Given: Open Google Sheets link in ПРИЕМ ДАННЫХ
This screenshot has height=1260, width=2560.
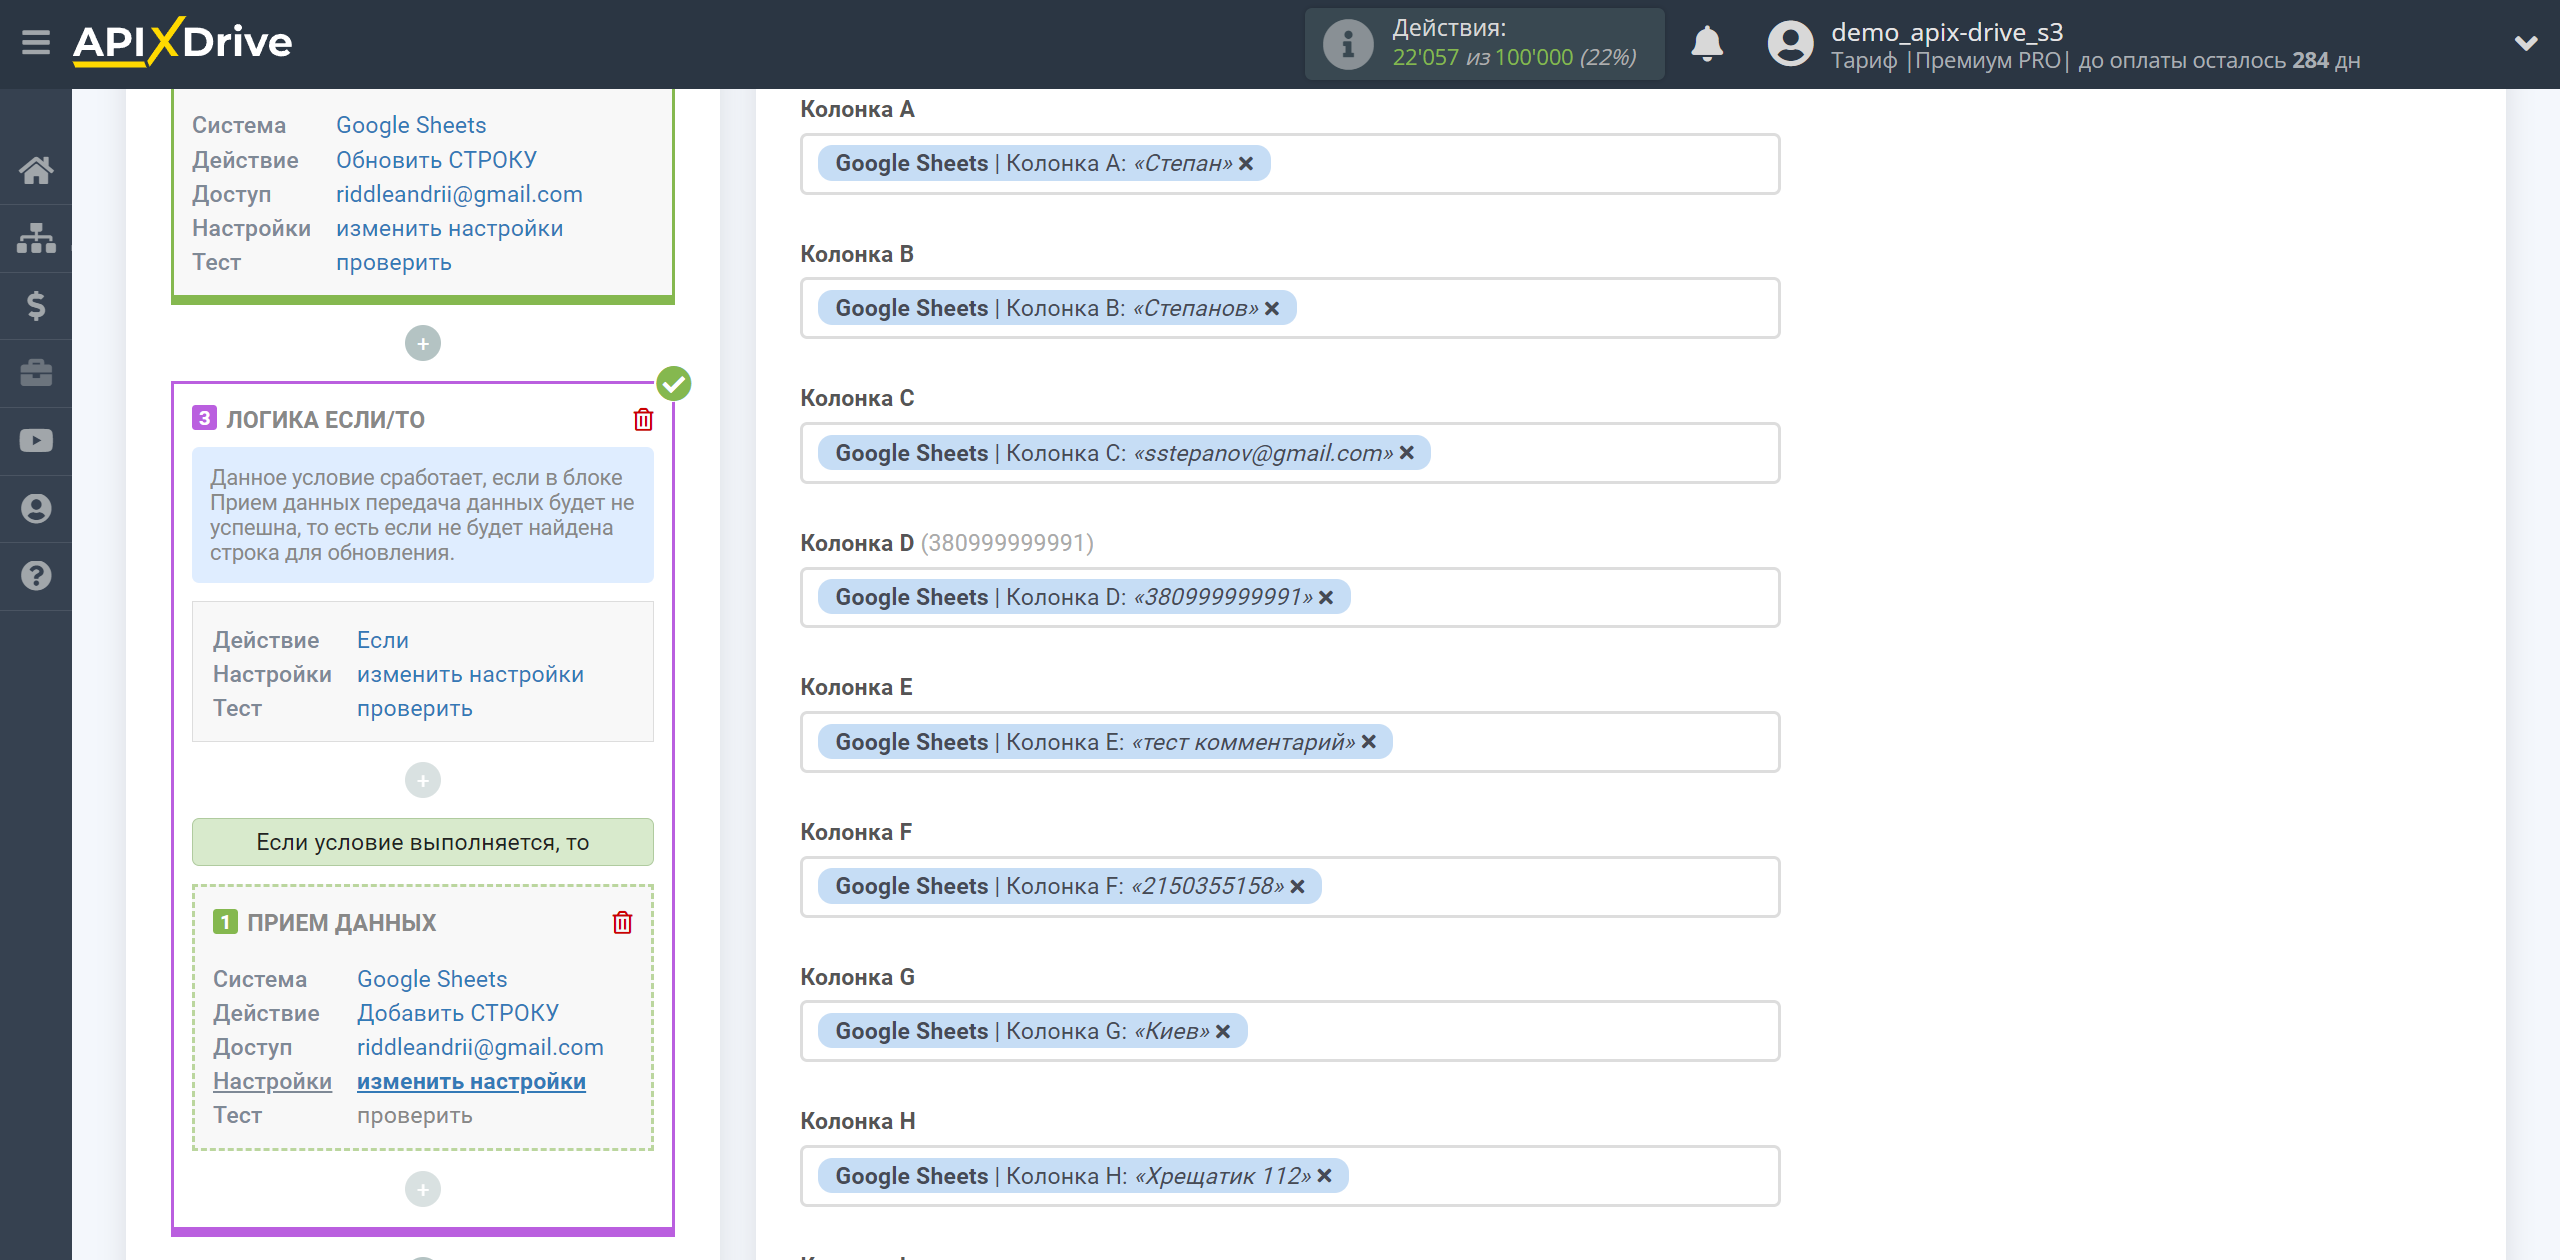Looking at the screenshot, I should tap(432, 979).
